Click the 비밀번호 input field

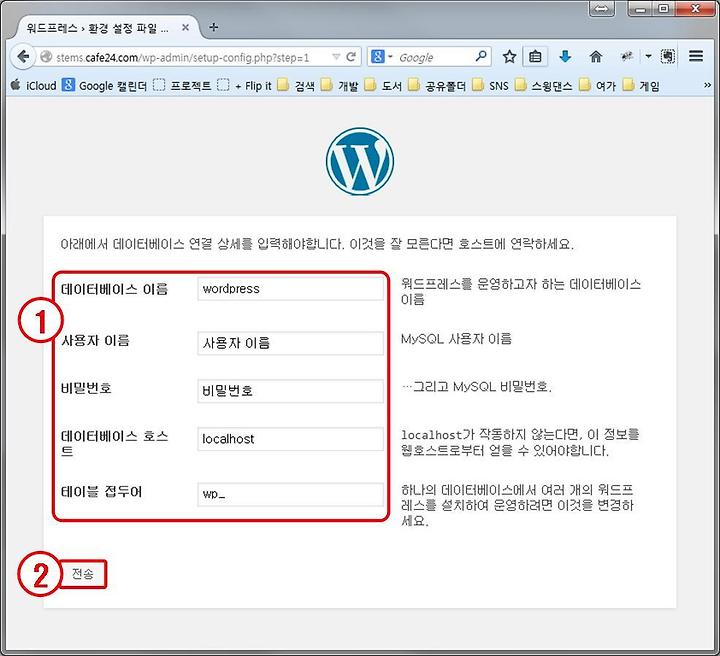tap(291, 391)
